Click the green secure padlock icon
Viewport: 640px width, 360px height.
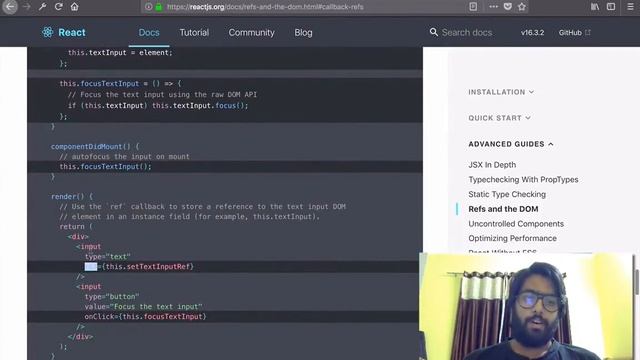pyautogui.click(x=159, y=7)
